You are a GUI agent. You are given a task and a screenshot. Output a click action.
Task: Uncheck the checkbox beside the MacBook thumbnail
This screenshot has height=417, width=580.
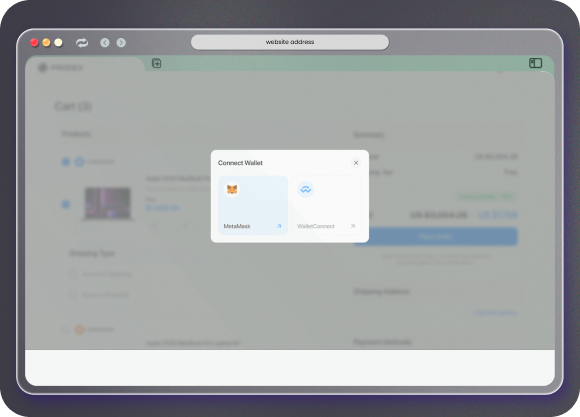65,204
